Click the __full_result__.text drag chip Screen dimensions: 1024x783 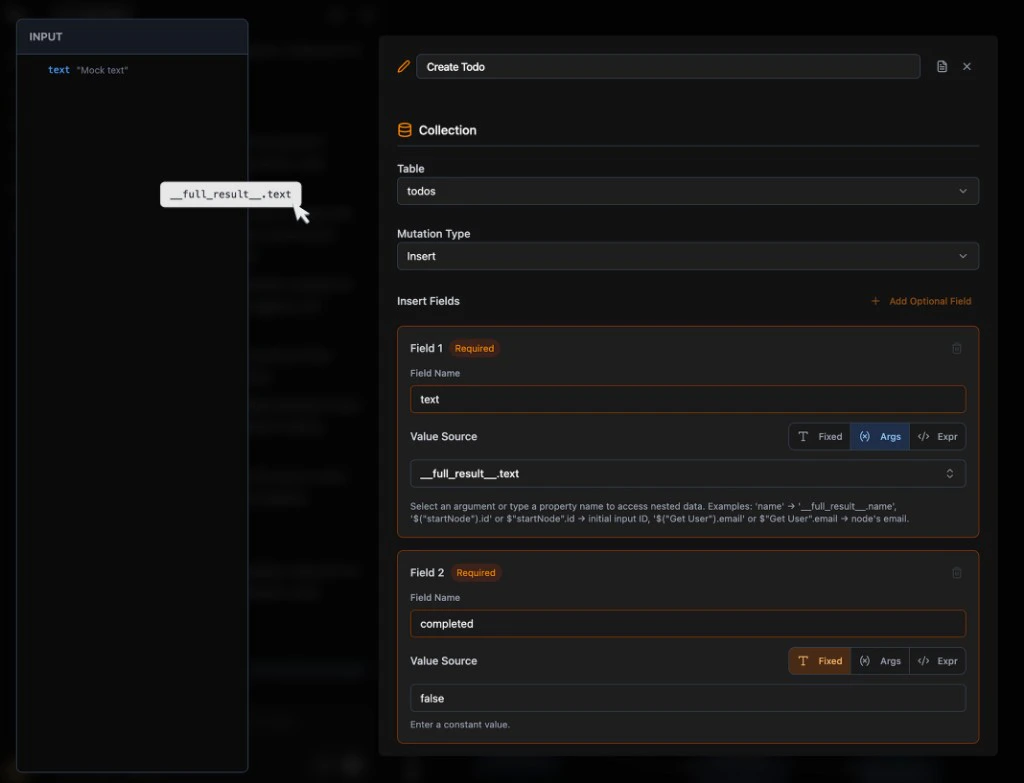(x=231, y=194)
